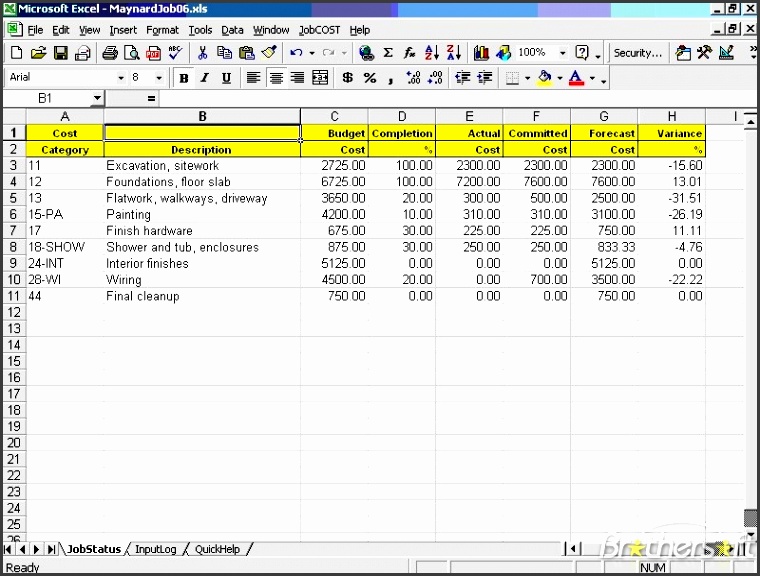Apply Comma style formatting
760x576 pixels.
click(x=391, y=78)
